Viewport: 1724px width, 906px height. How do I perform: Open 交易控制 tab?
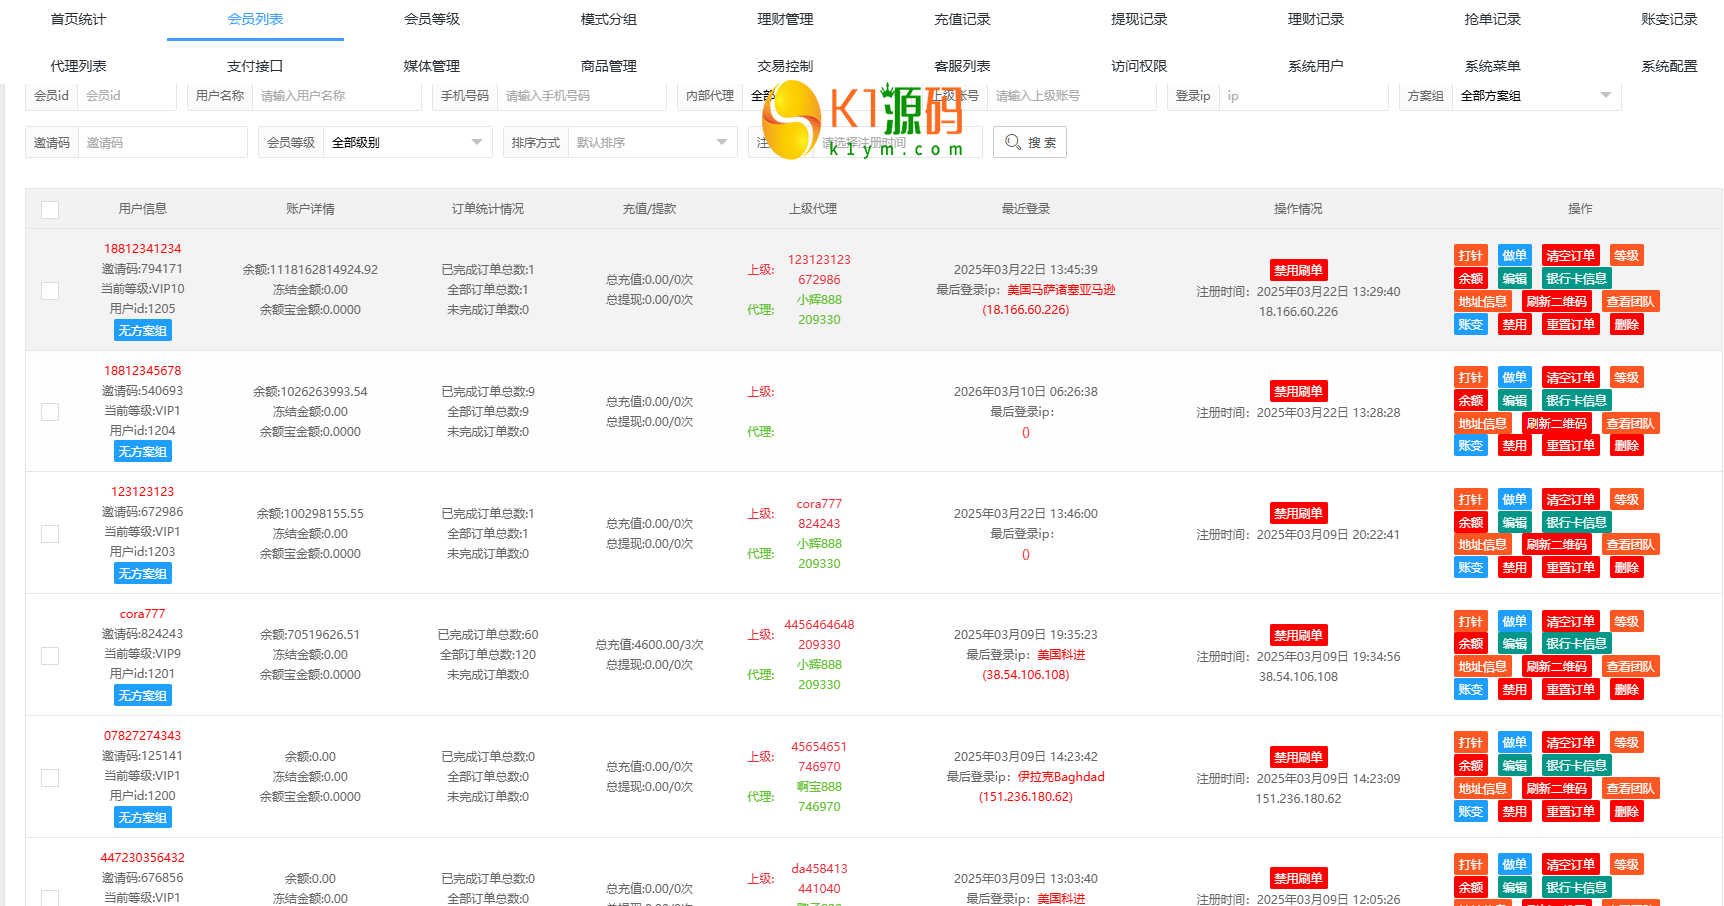(785, 66)
